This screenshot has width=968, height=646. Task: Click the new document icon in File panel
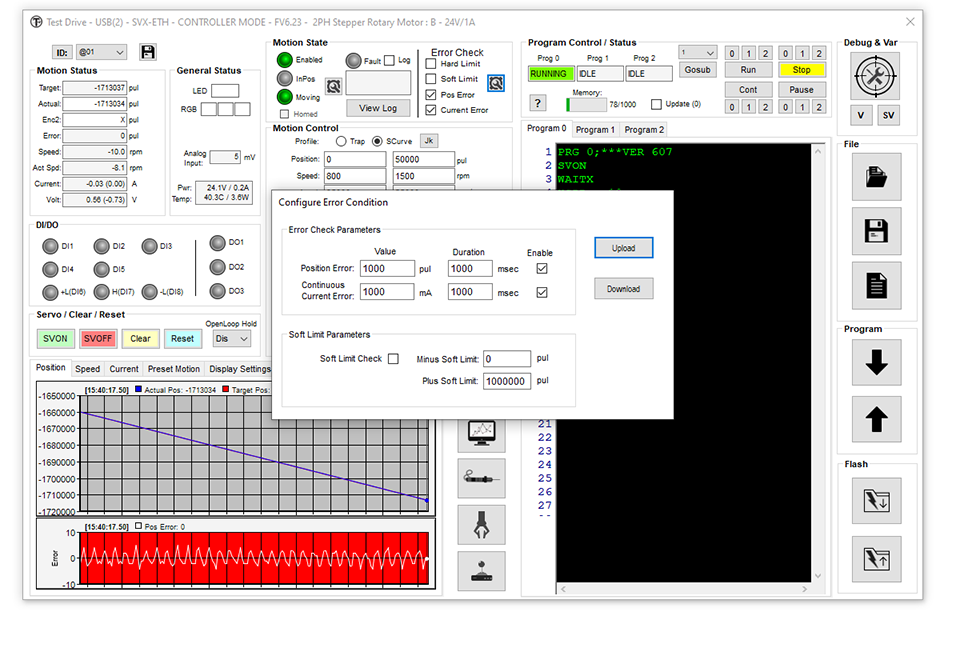point(876,286)
